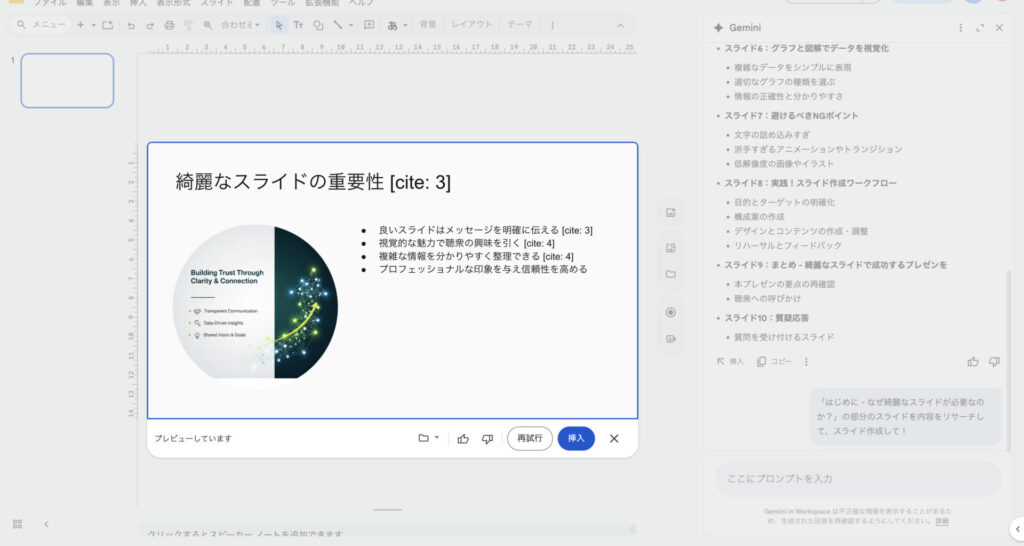Click the add comment icon in toolbar
The height and width of the screenshot is (546, 1024).
coord(369,24)
